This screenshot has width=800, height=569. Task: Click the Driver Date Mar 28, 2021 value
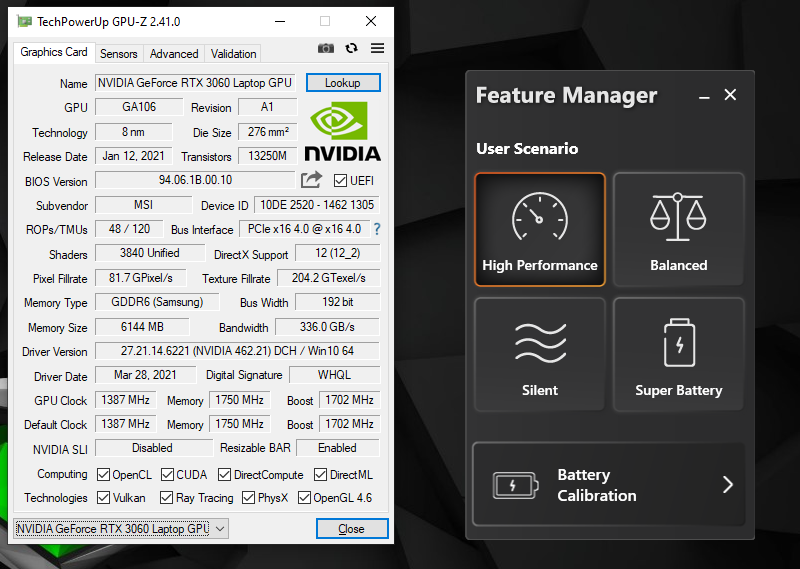click(x=145, y=375)
